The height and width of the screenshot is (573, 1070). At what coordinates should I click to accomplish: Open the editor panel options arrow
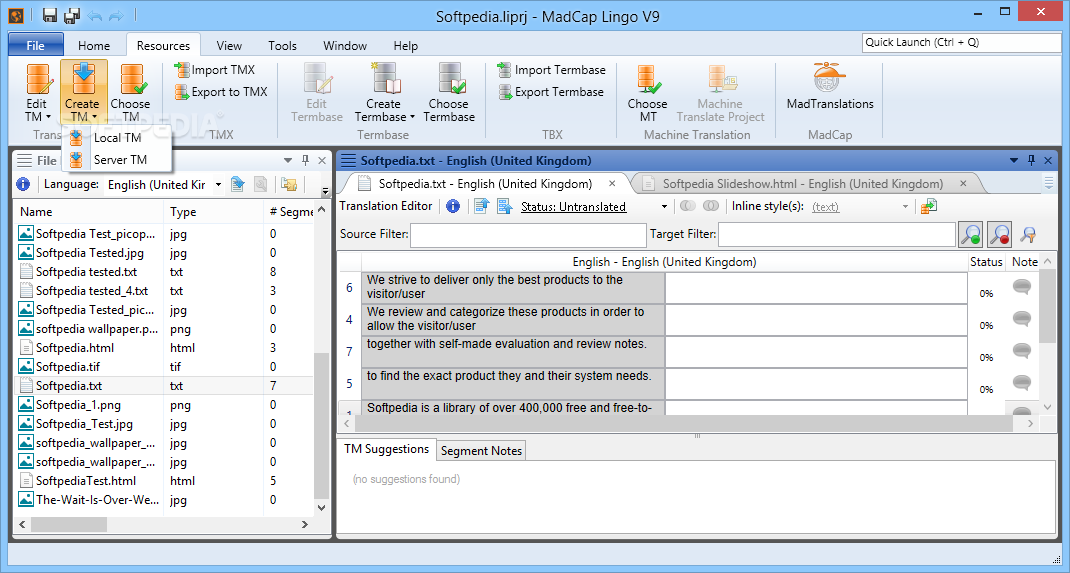(1014, 160)
